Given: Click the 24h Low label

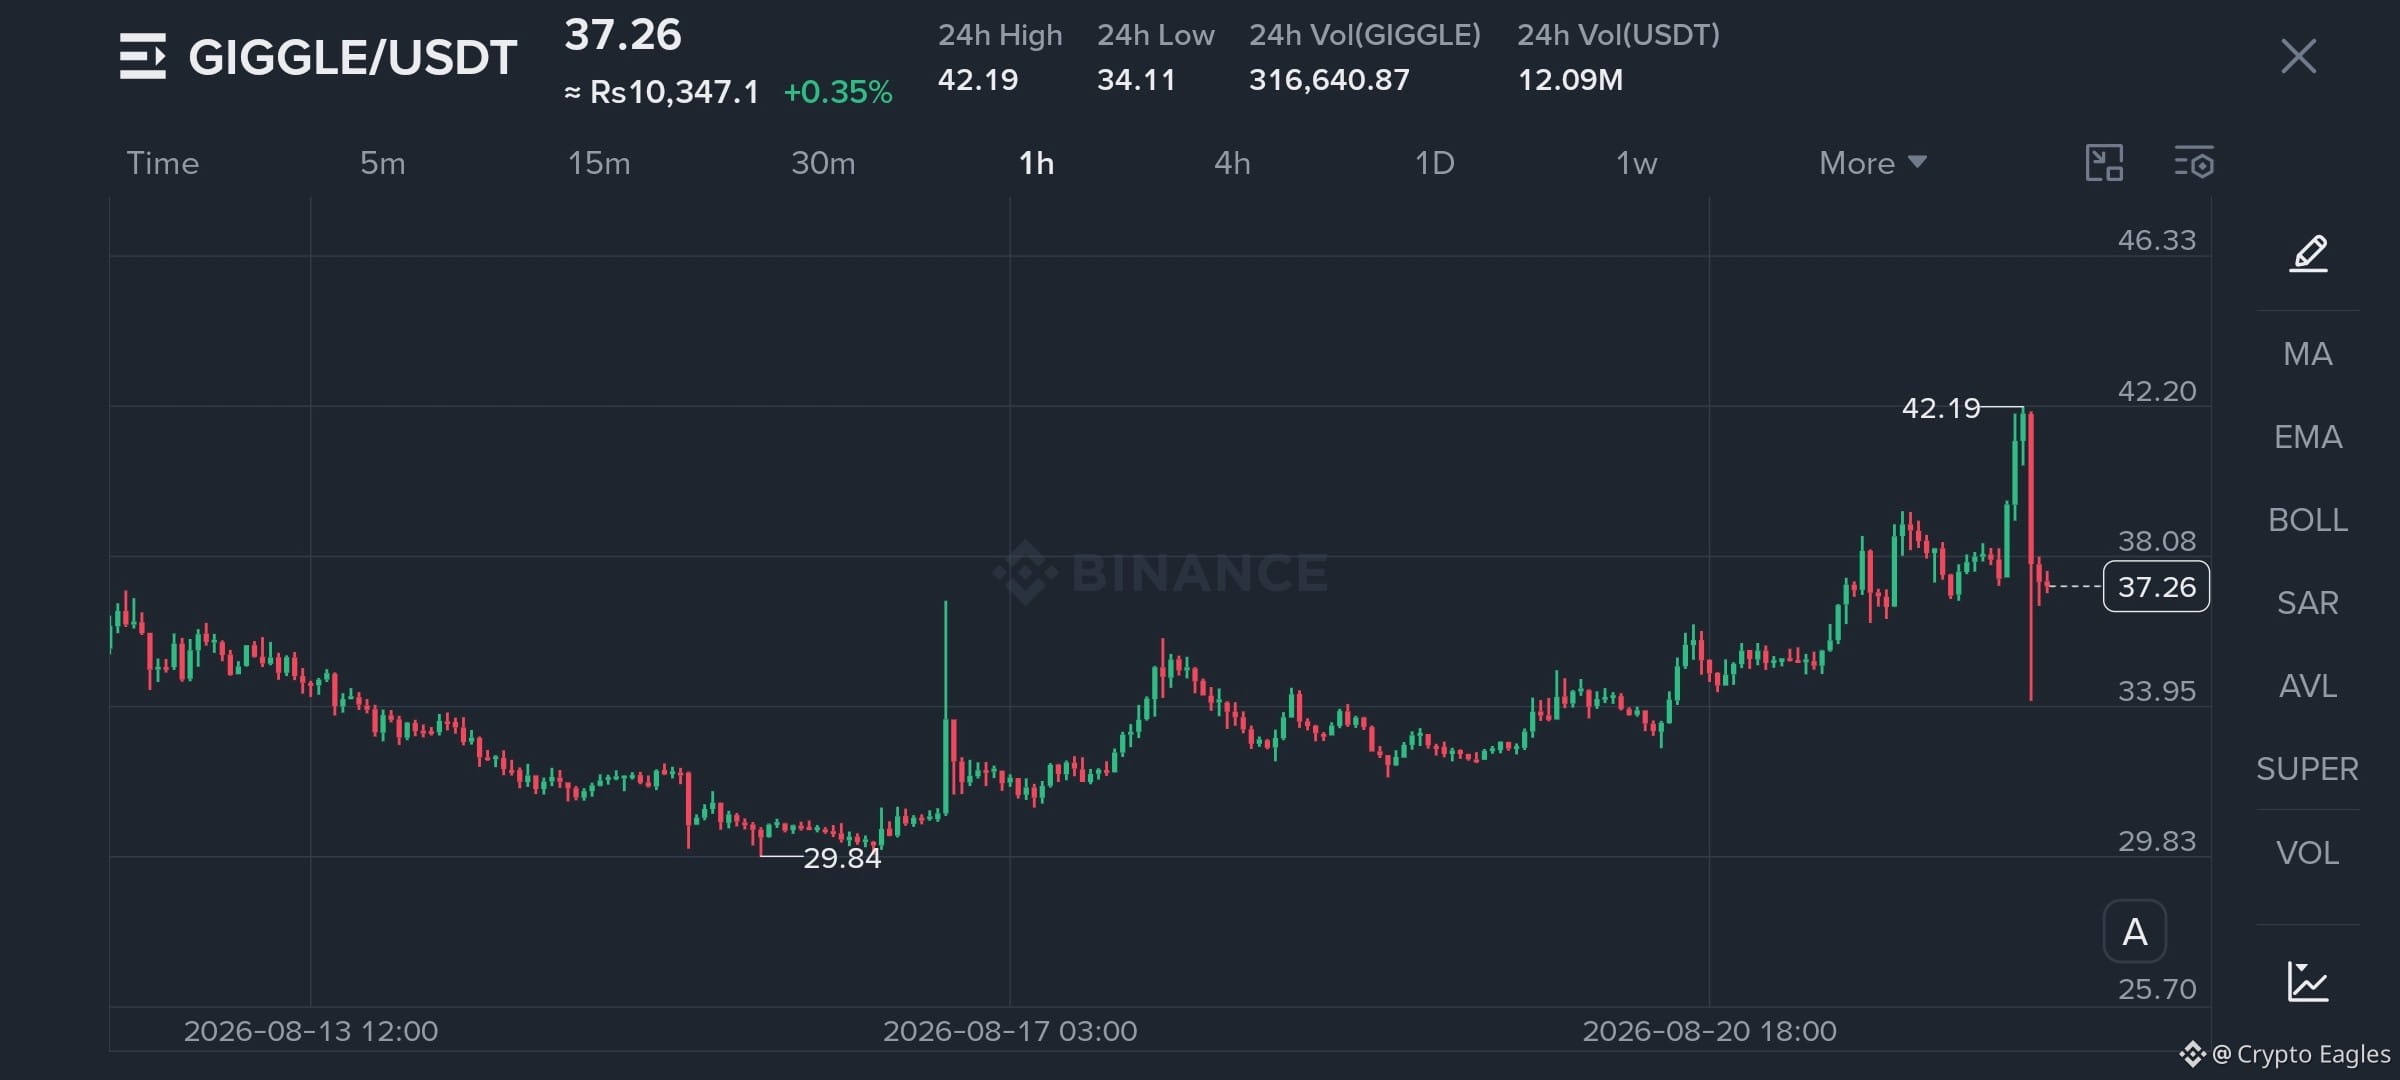Looking at the screenshot, I should pos(1156,35).
